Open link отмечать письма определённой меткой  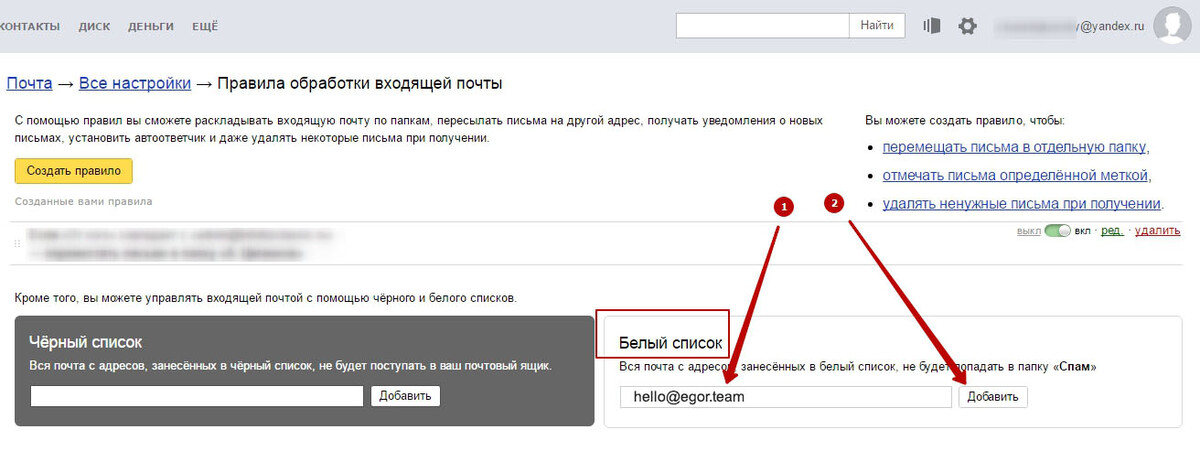pos(1014,175)
